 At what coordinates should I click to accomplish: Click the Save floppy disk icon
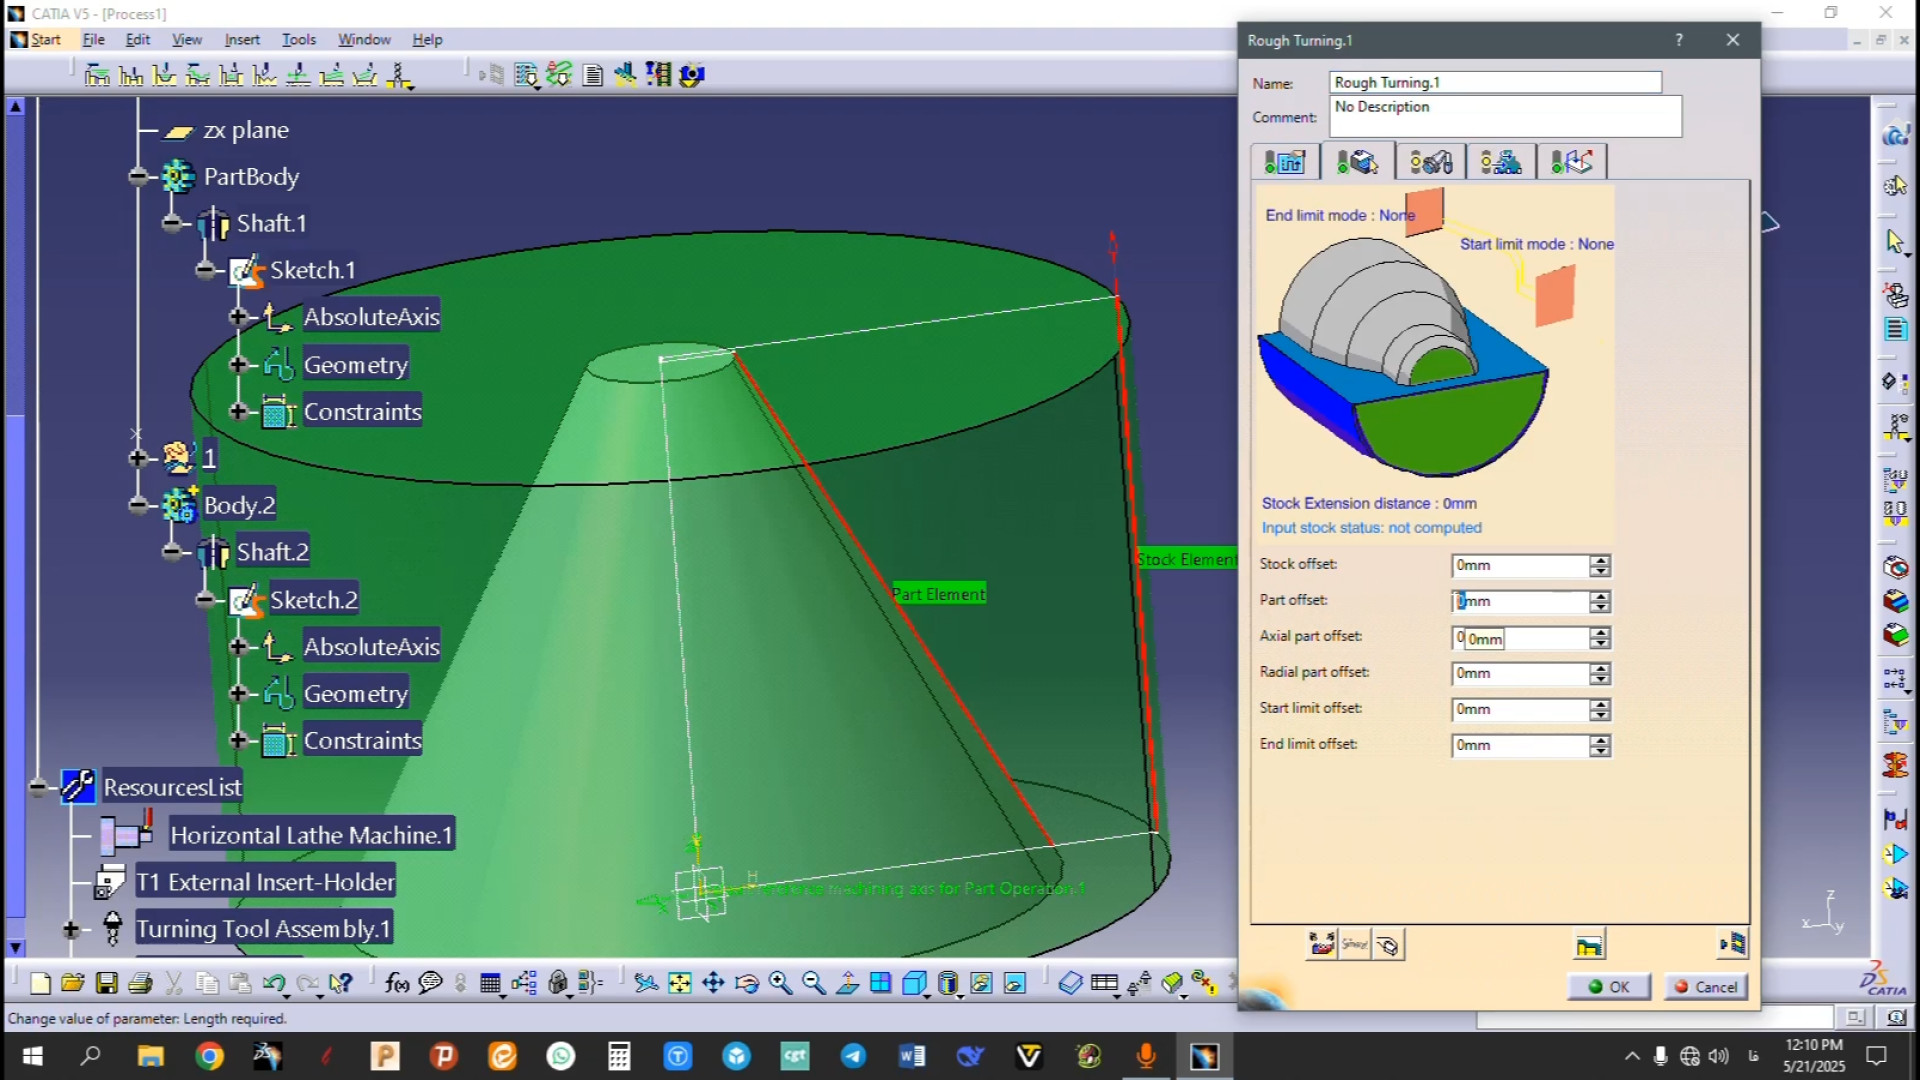point(106,984)
